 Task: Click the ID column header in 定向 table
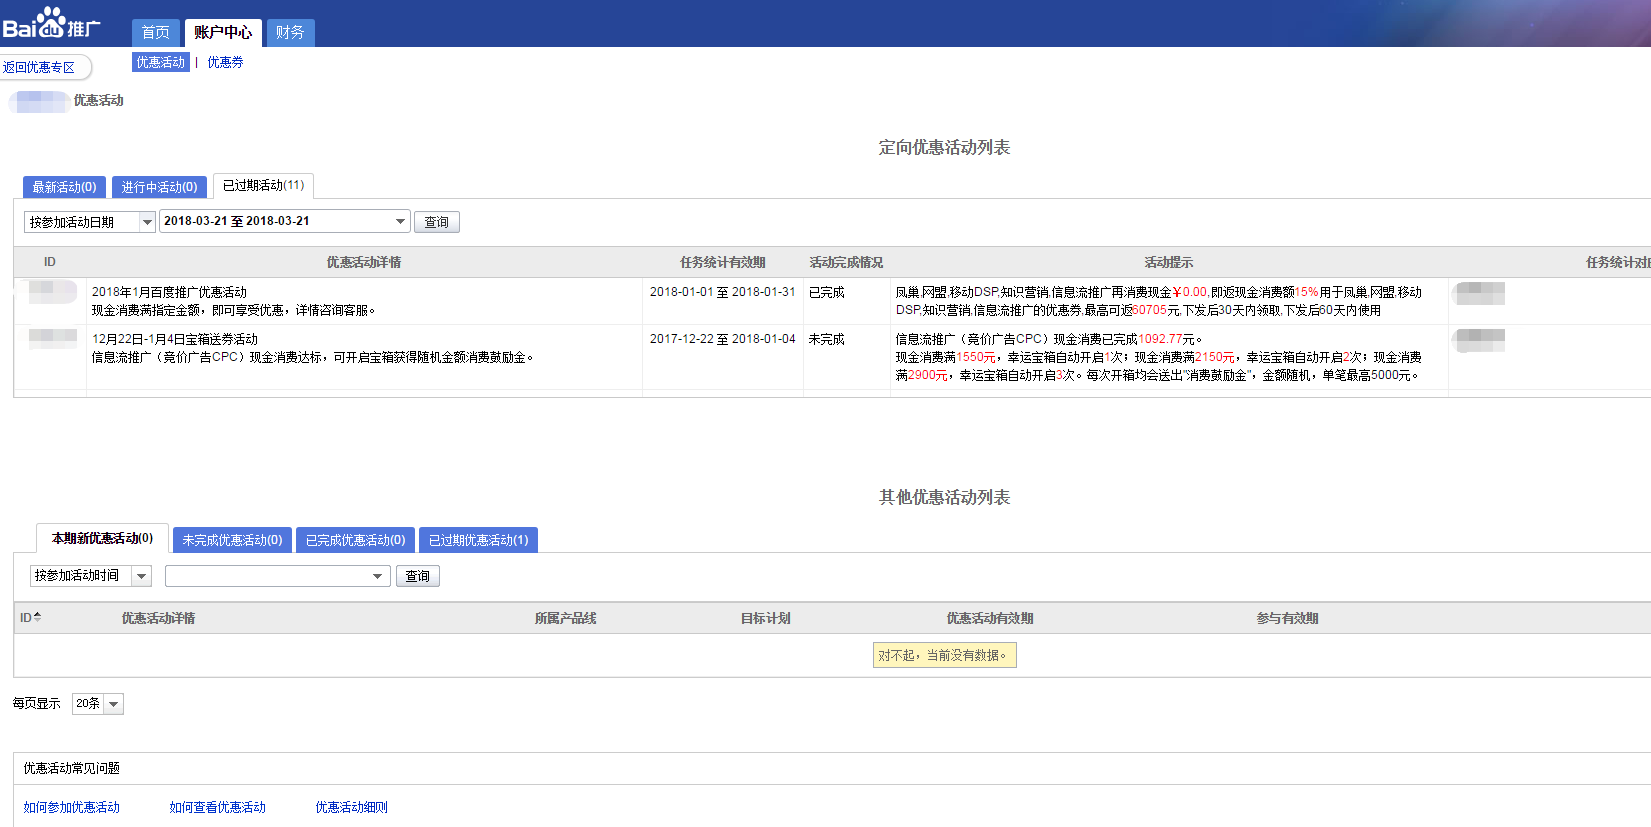50,262
